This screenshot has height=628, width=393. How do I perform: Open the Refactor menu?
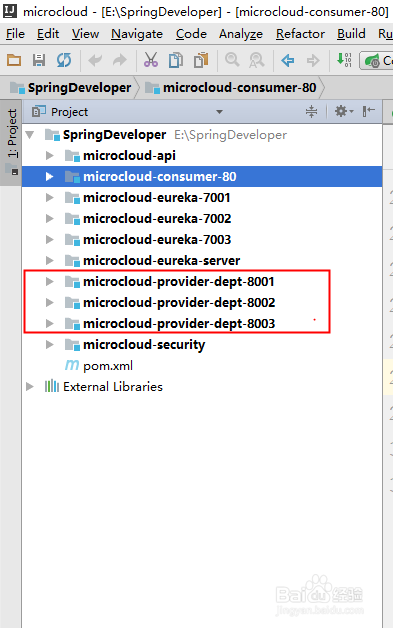pos(300,34)
